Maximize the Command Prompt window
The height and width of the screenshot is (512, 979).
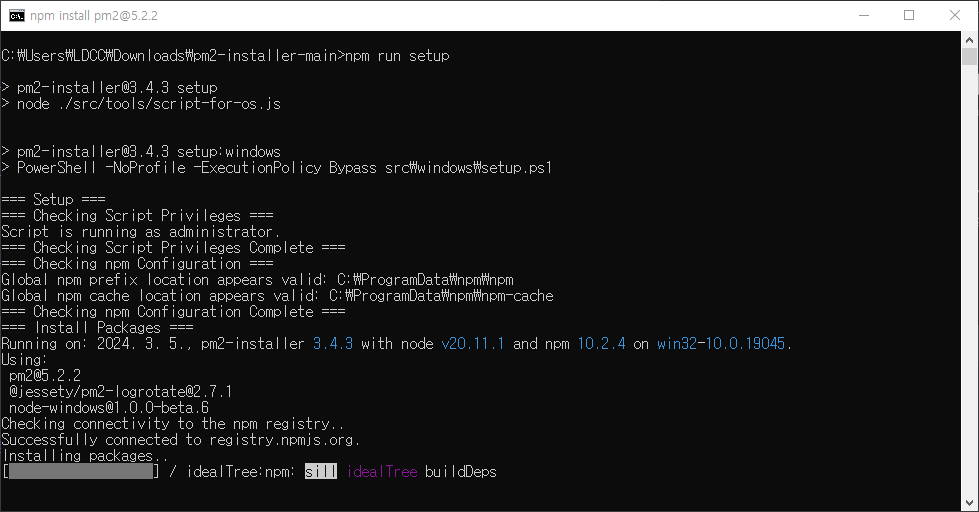click(909, 16)
